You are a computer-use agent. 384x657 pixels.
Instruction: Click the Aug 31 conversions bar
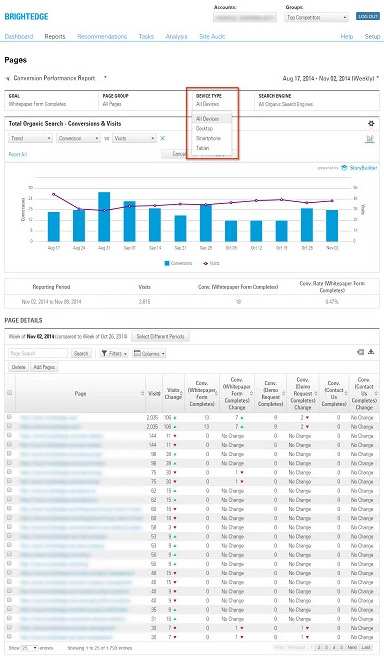(x=104, y=217)
